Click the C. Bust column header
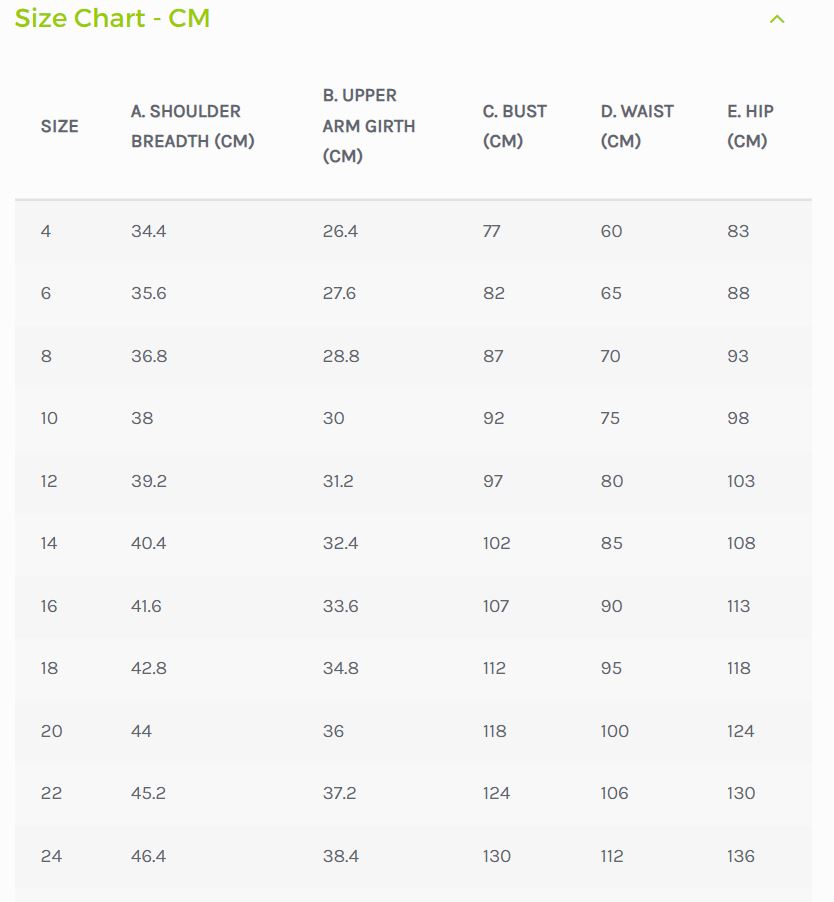This screenshot has height=902, width=834. coord(515,126)
